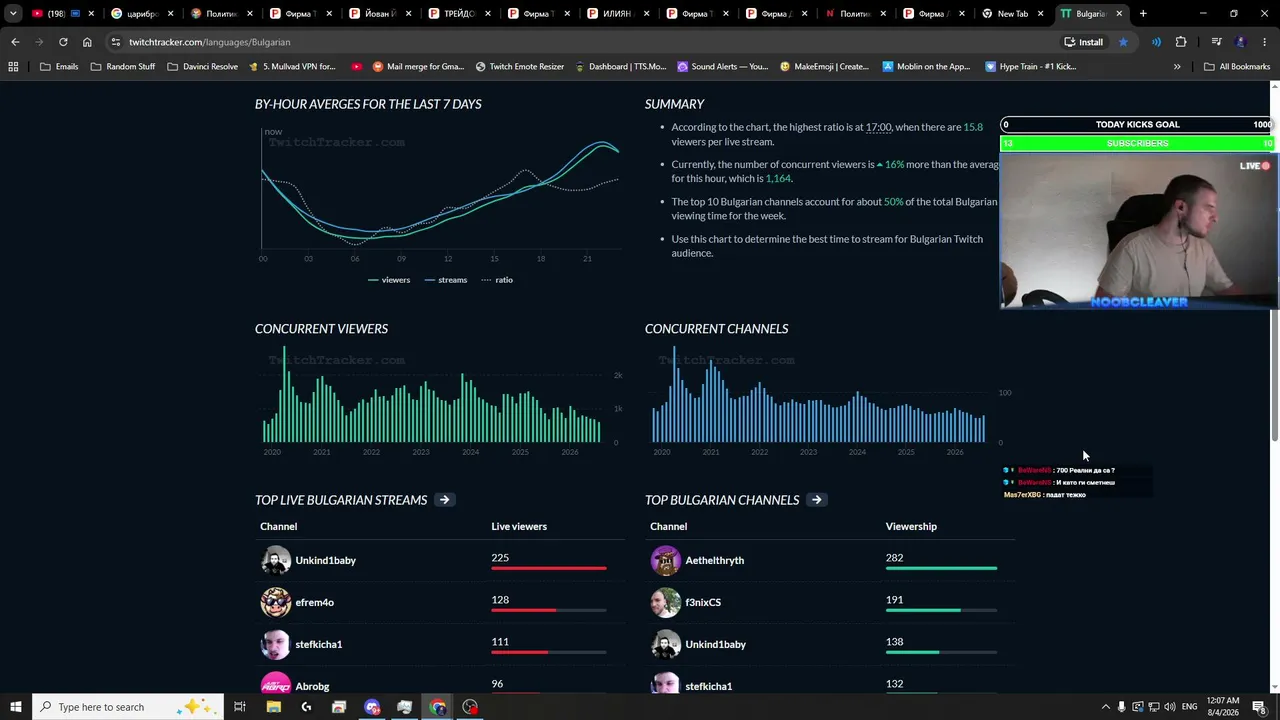The image size is (1280, 720).
Task: Open a new browser tab
Action: (x=1143, y=14)
